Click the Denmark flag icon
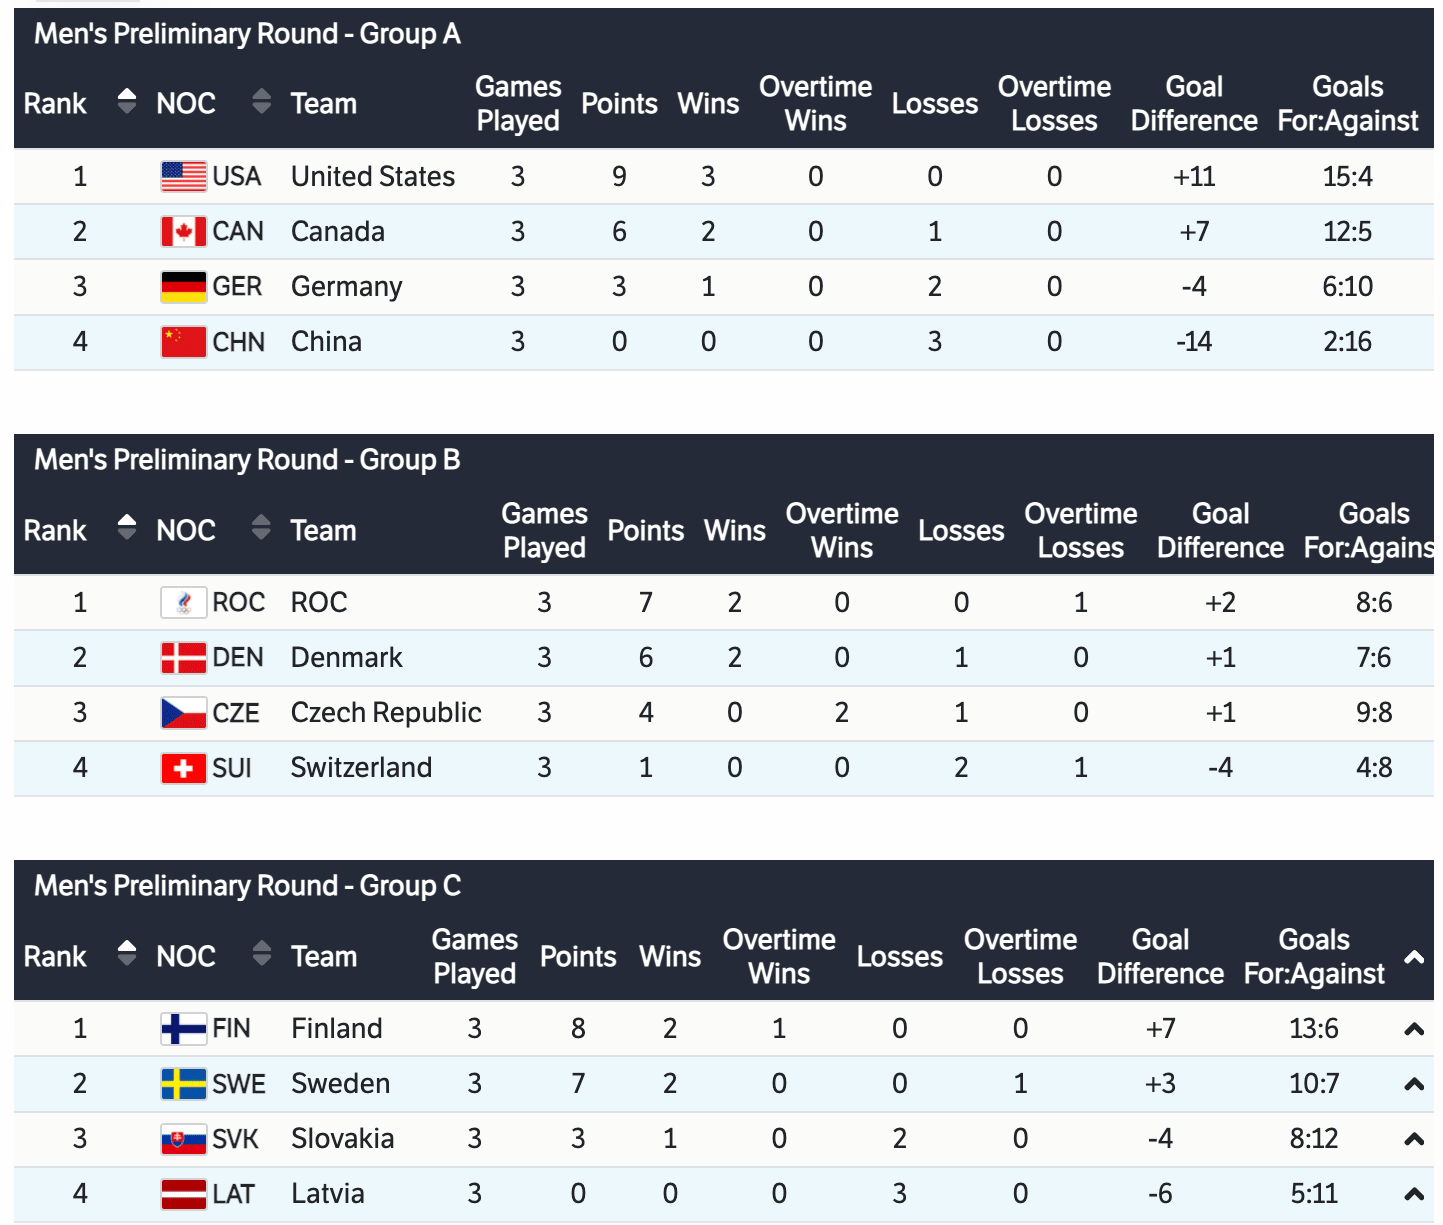The height and width of the screenshot is (1225, 1443). click(x=183, y=658)
